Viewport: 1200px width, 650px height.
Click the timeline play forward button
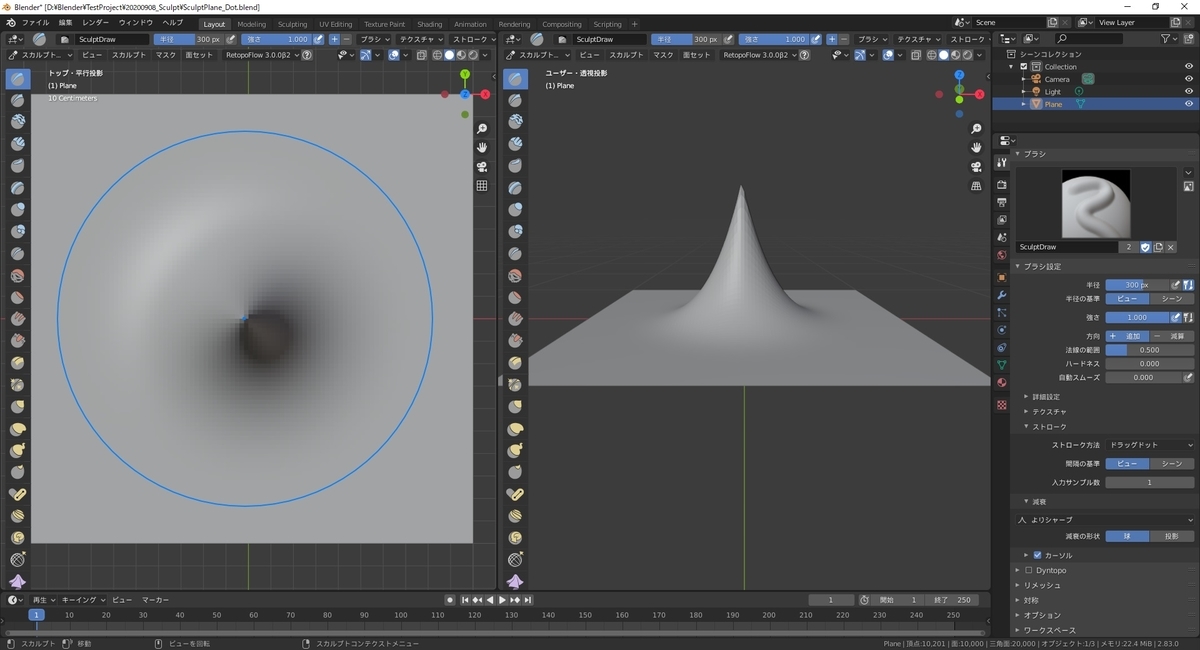502,600
